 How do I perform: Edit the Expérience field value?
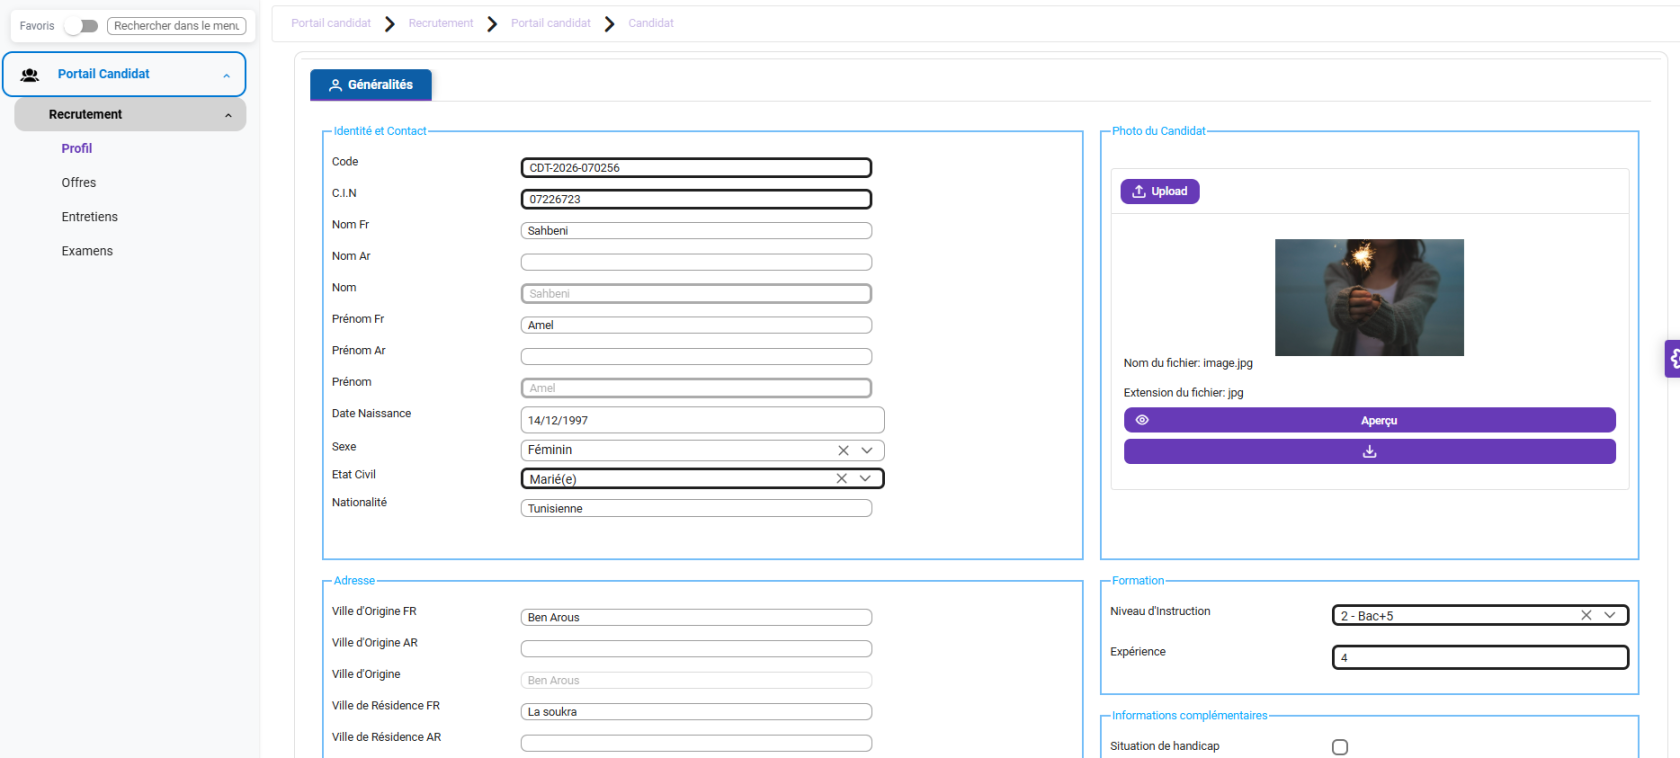[x=1480, y=657]
